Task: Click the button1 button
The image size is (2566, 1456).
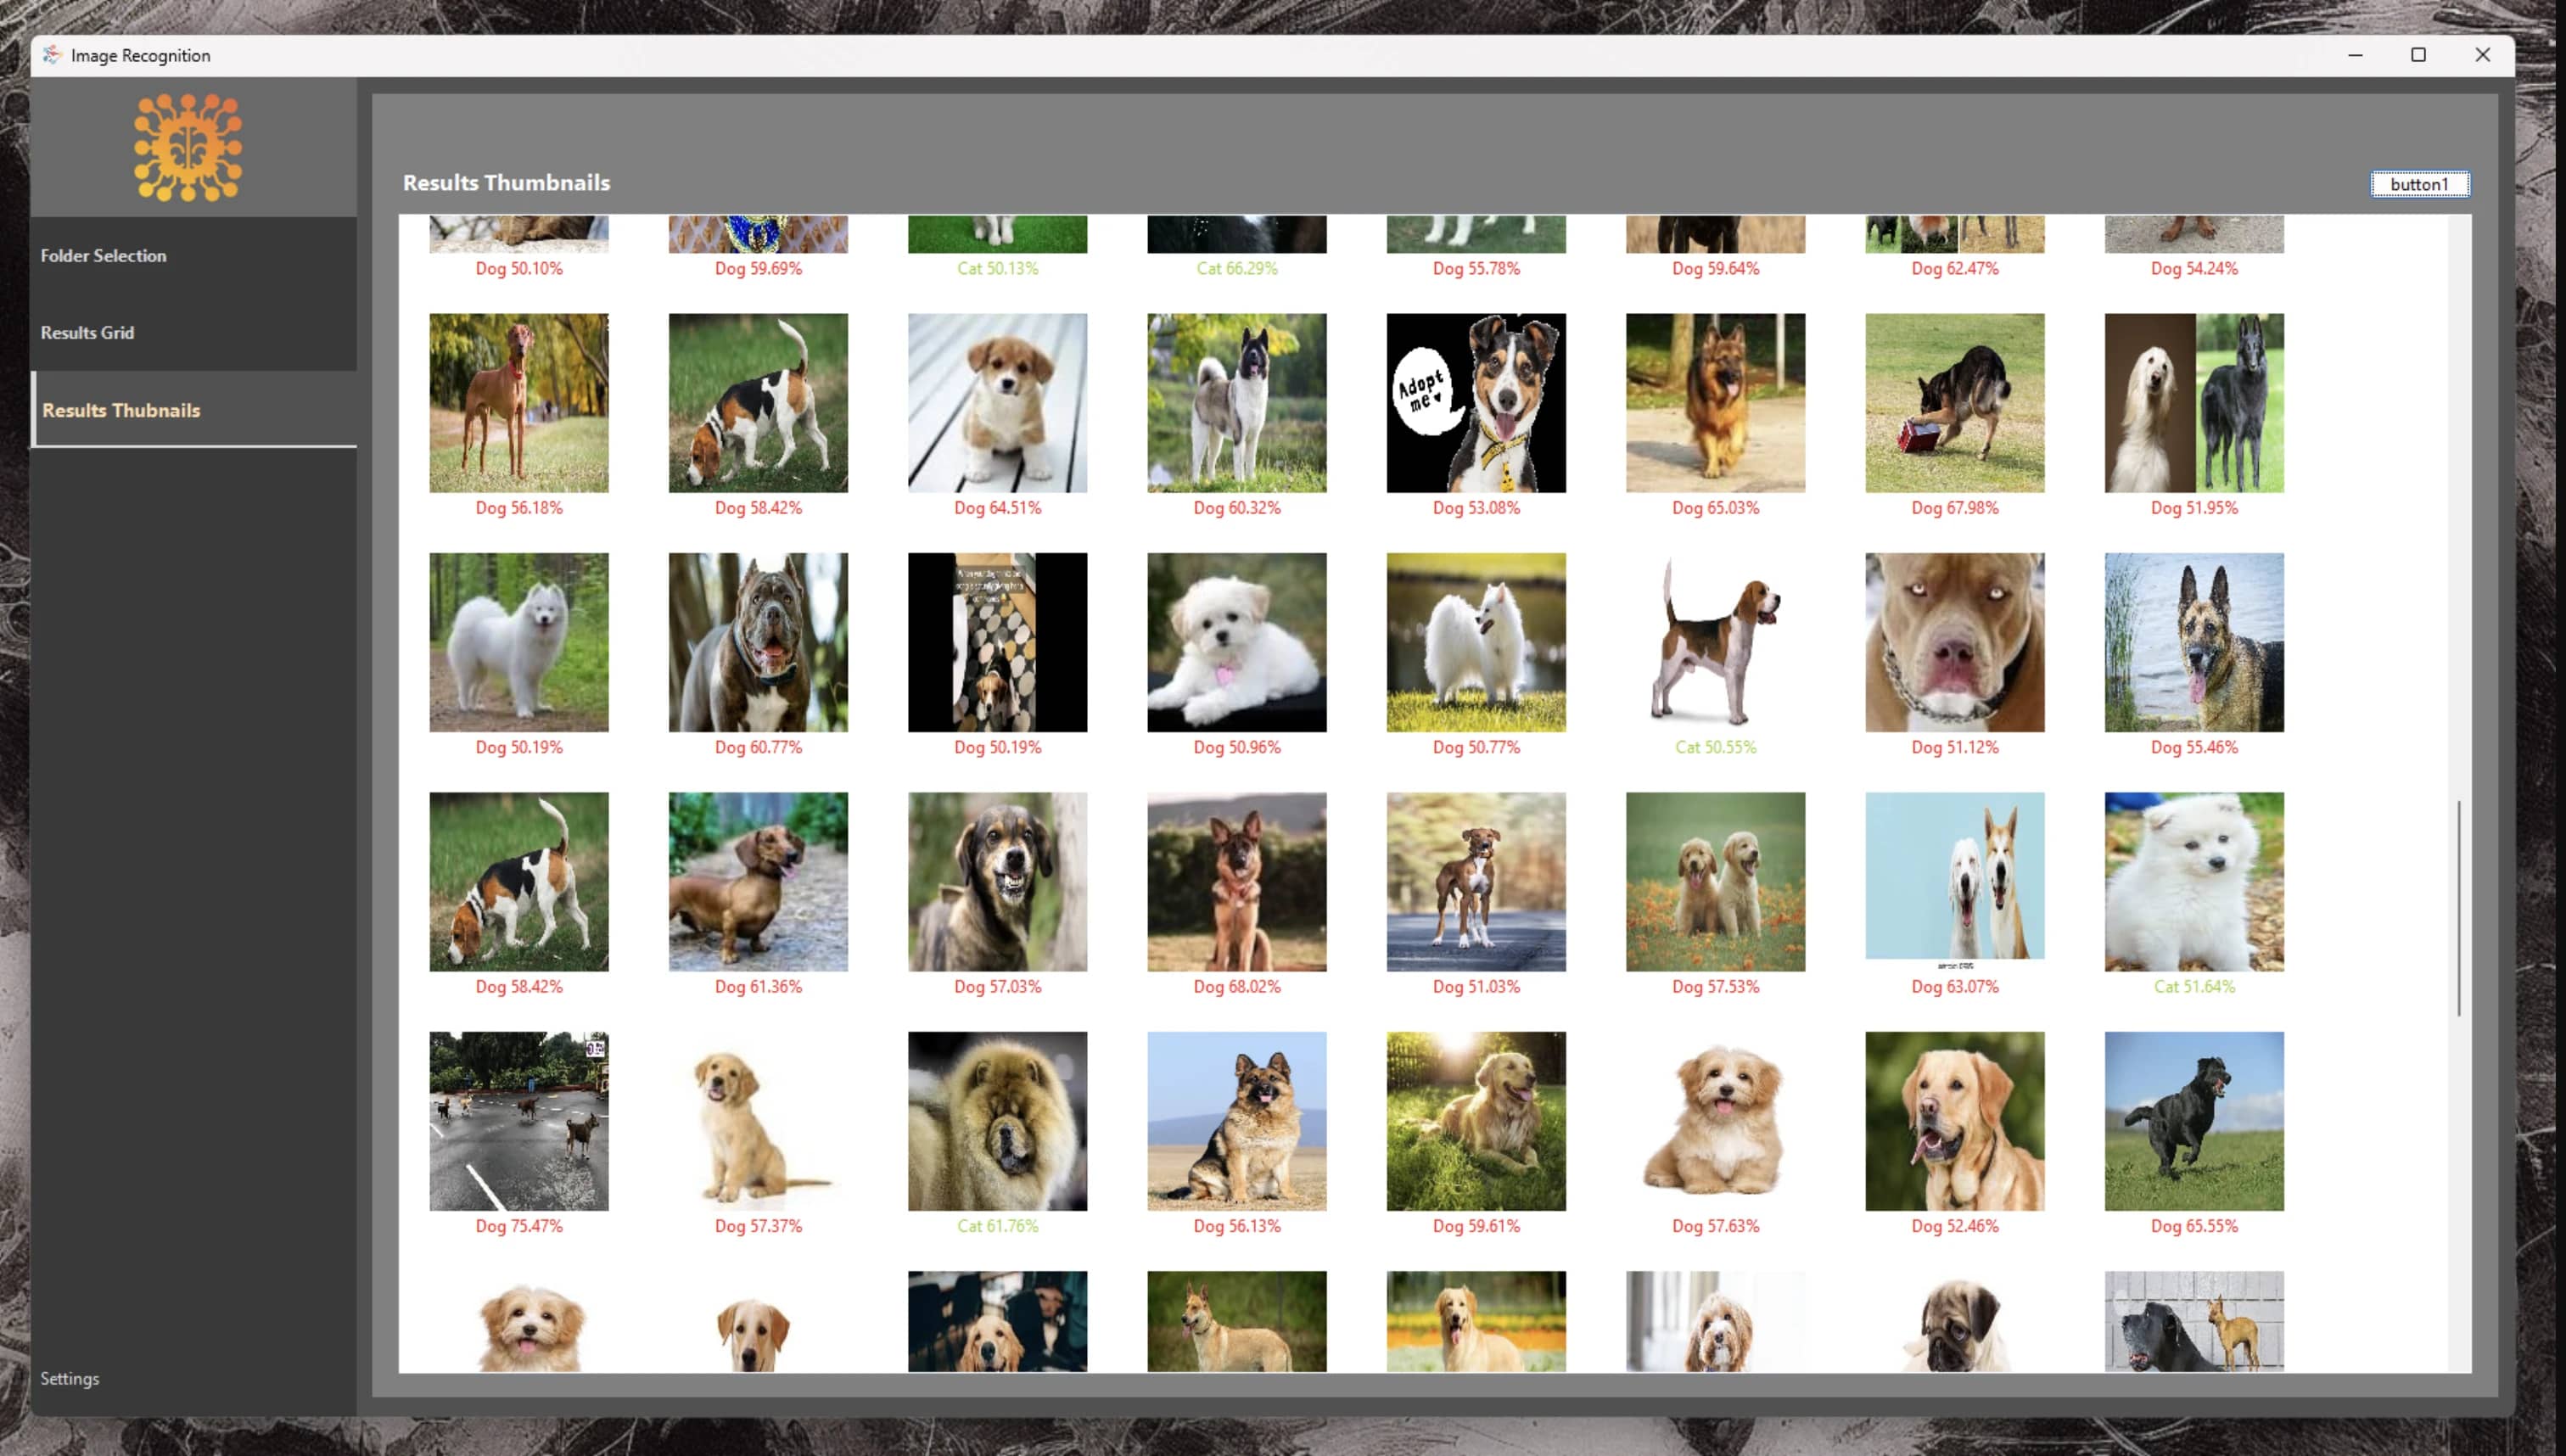Action: pos(2419,184)
